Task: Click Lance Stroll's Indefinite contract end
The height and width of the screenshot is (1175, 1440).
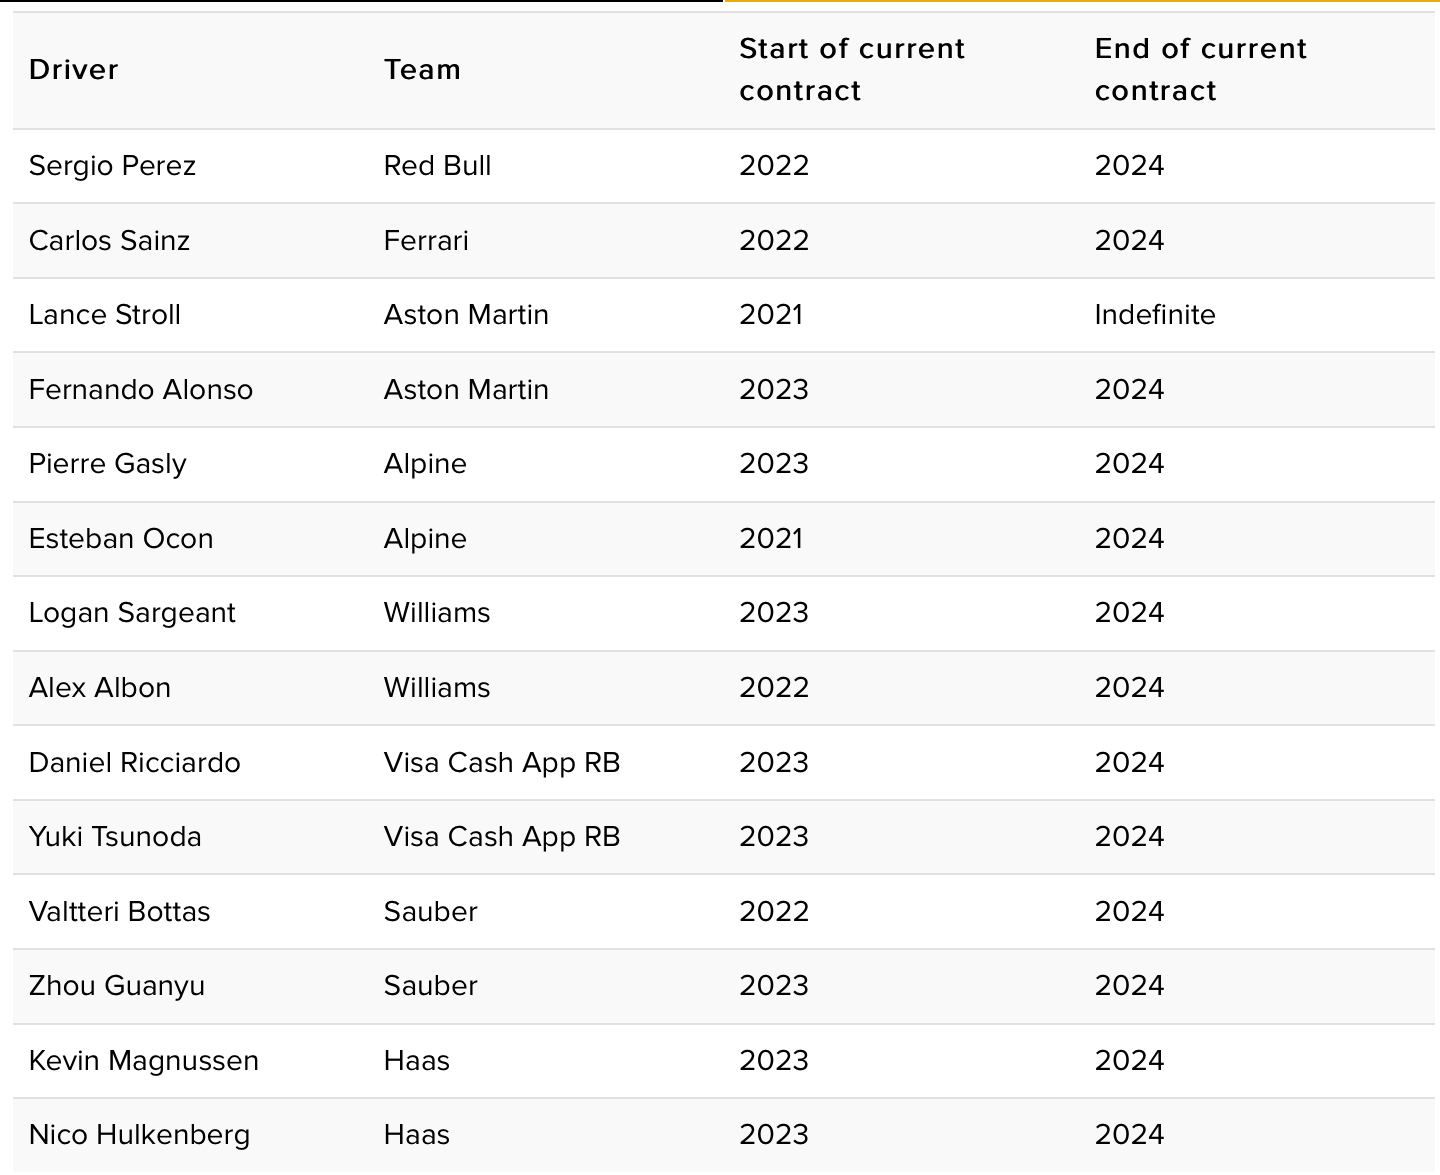Action: [x=1155, y=314]
